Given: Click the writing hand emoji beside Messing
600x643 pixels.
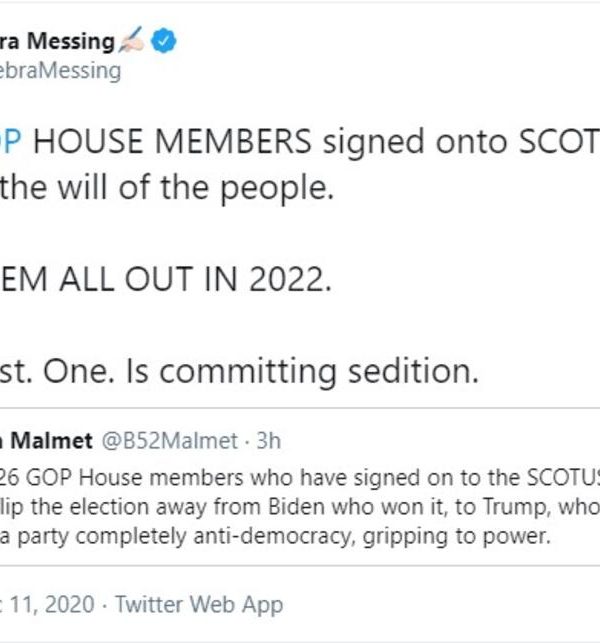Looking at the screenshot, I should (133, 41).
